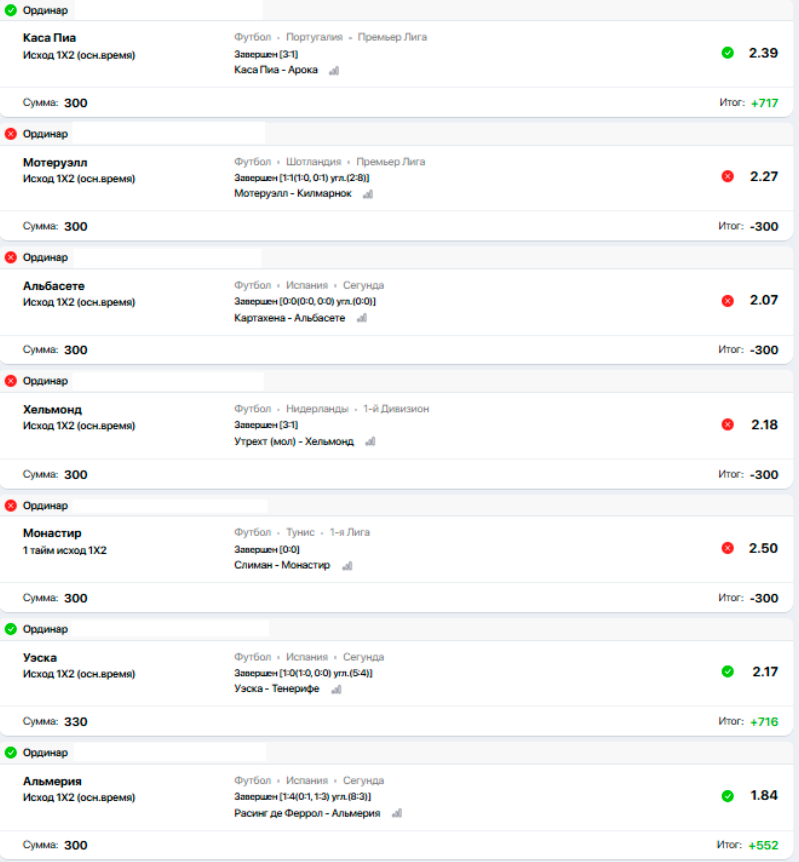Viewport: 799px width, 862px height.
Task: Click statistics icon beside Уэска - Тенерифе
Action: coord(336,690)
